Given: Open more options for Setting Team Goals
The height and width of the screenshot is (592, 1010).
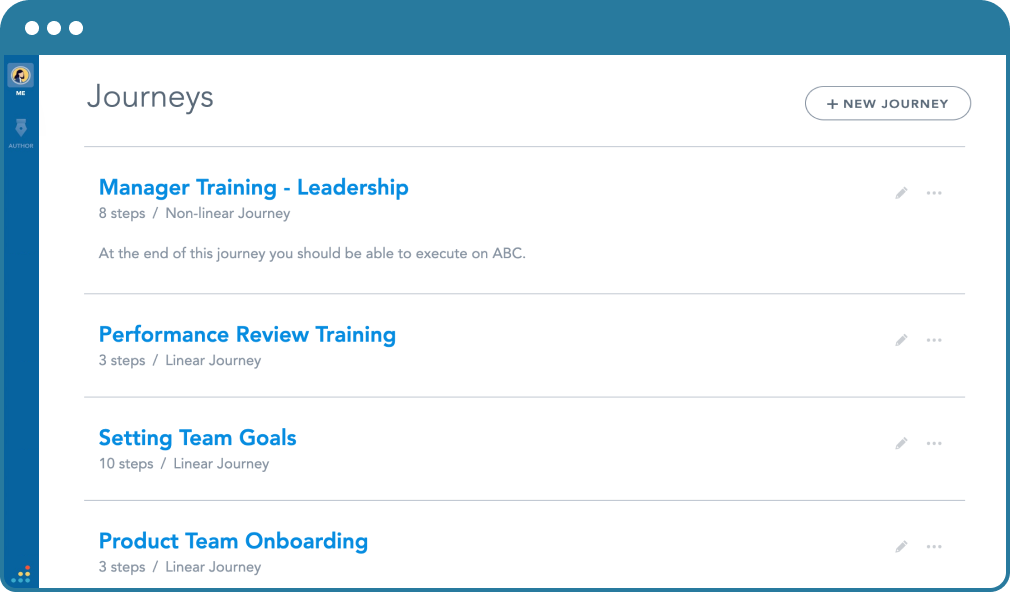Looking at the screenshot, I should tap(934, 443).
